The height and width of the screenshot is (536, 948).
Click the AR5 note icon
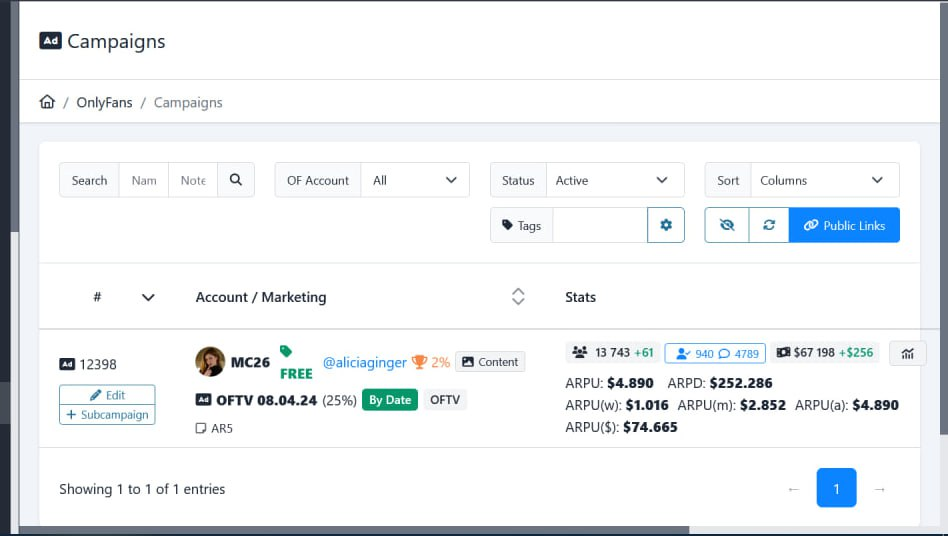pos(201,429)
